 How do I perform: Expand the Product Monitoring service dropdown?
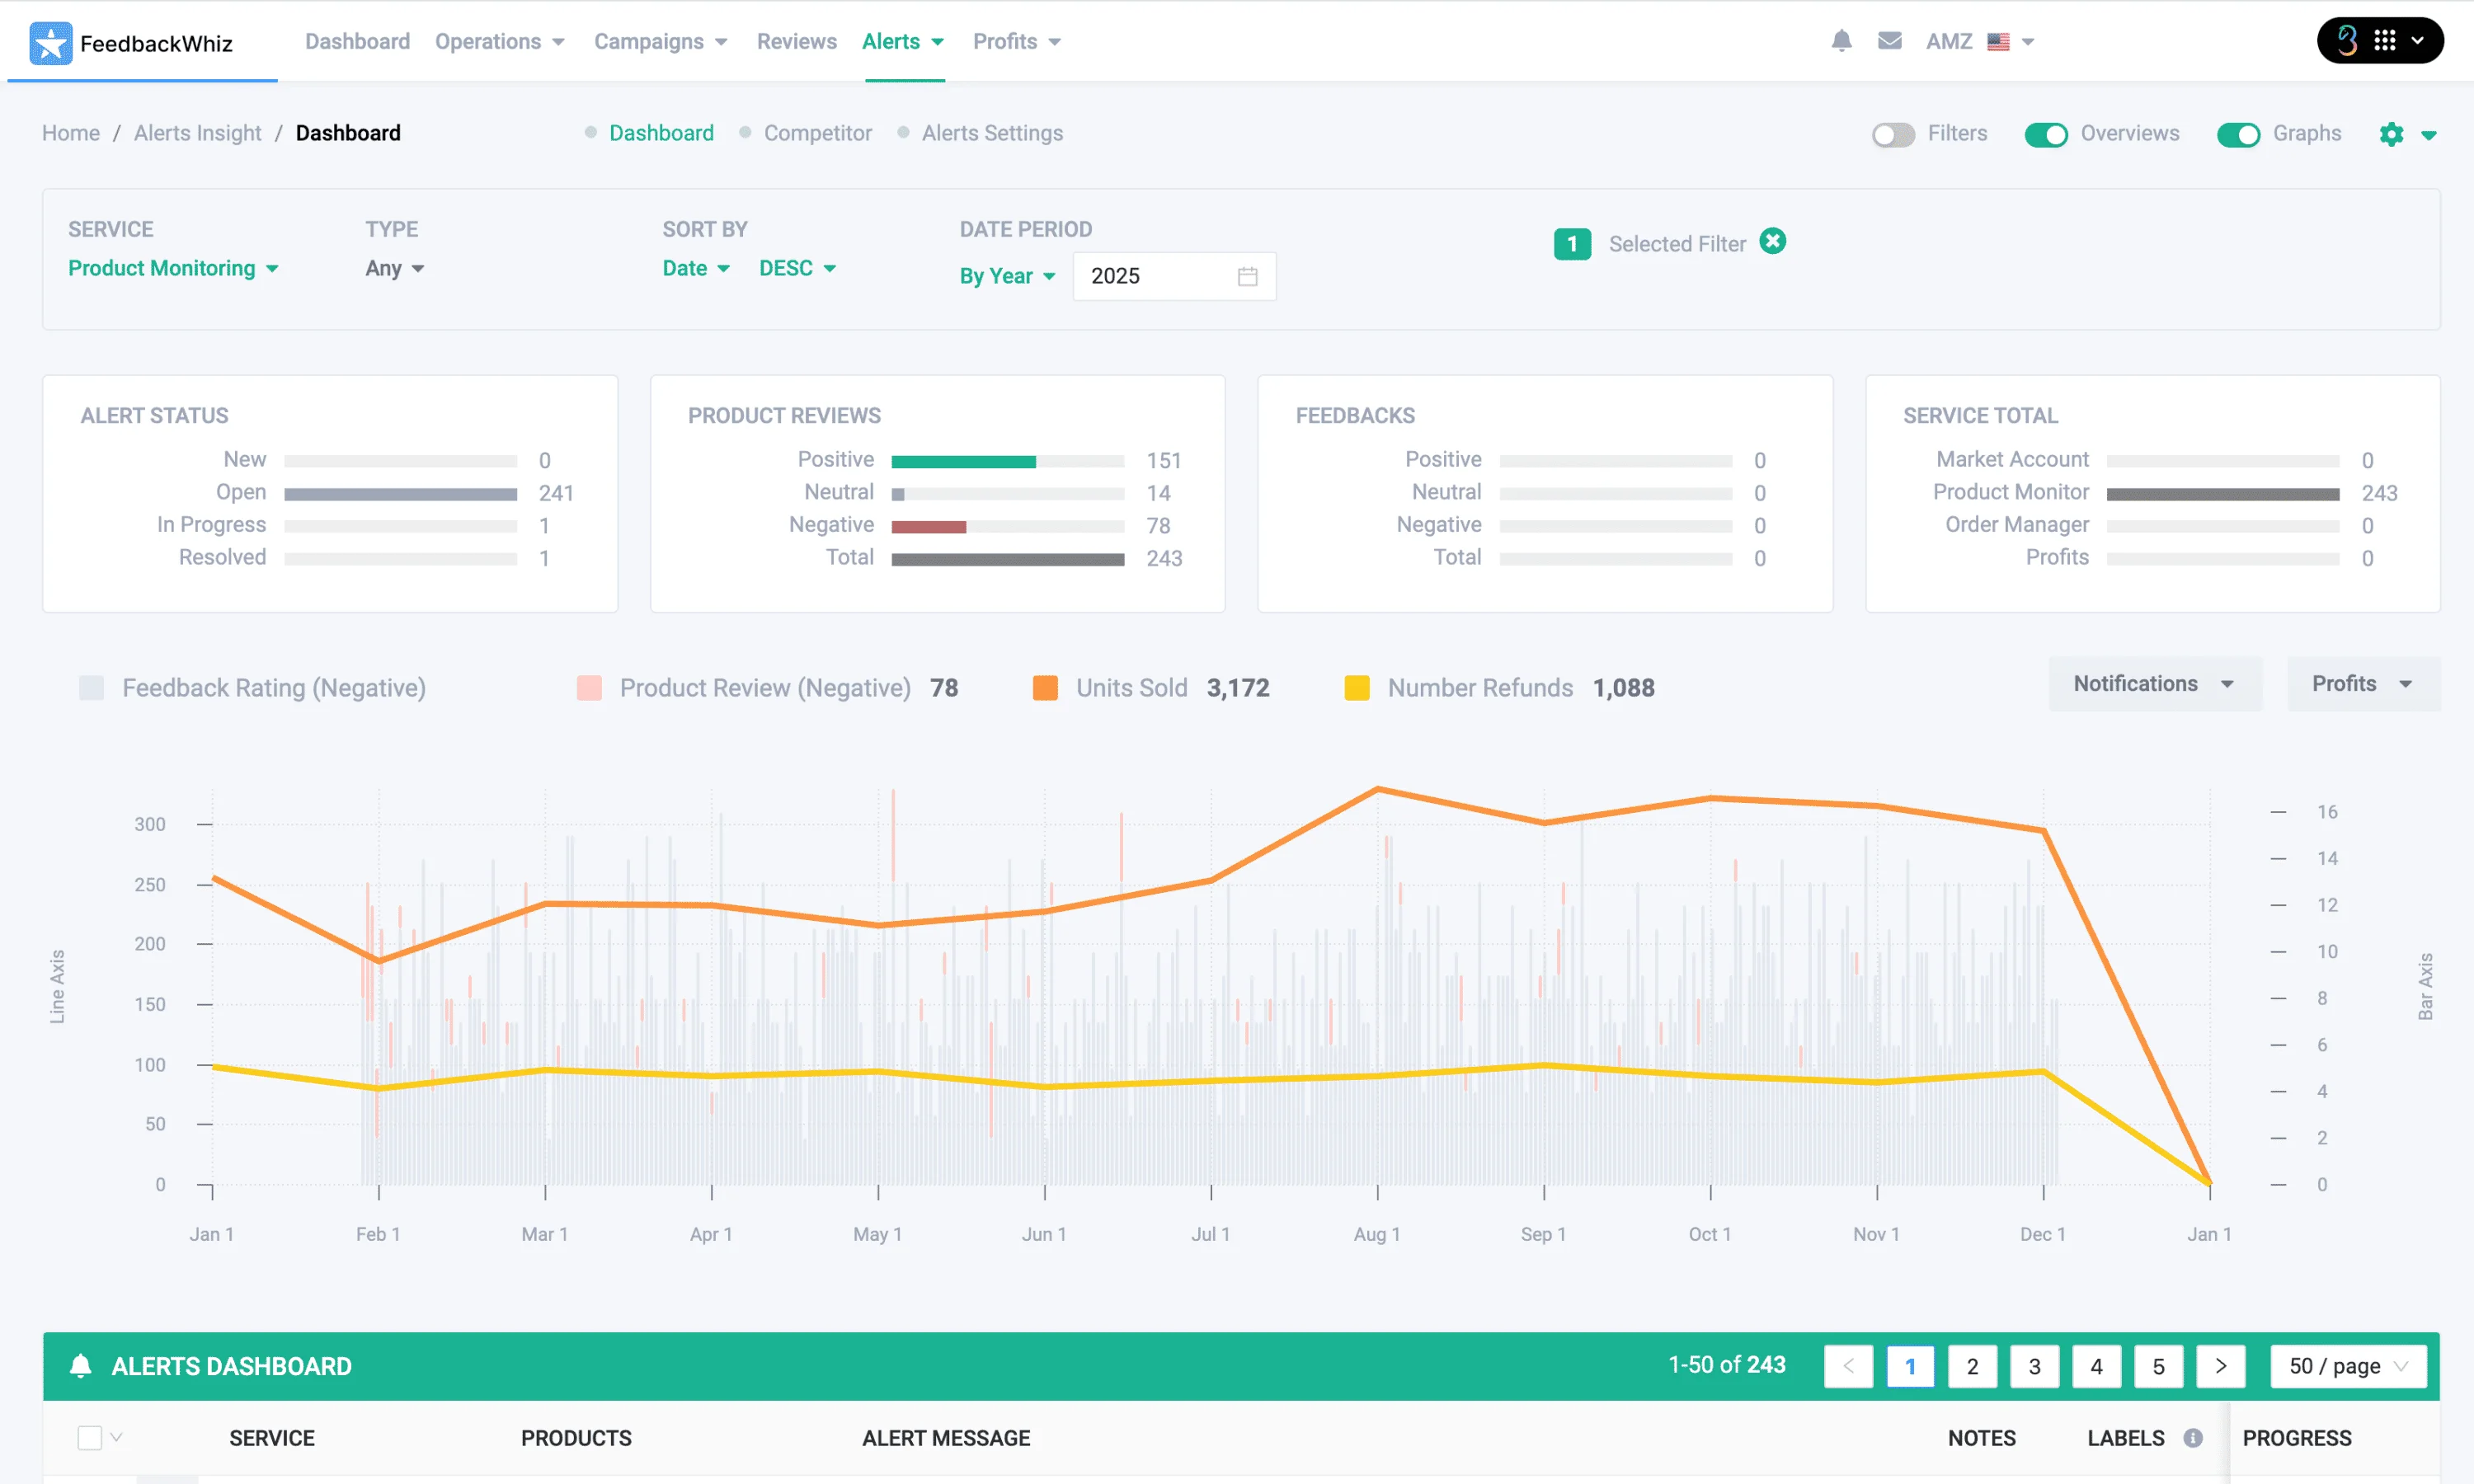coord(173,268)
